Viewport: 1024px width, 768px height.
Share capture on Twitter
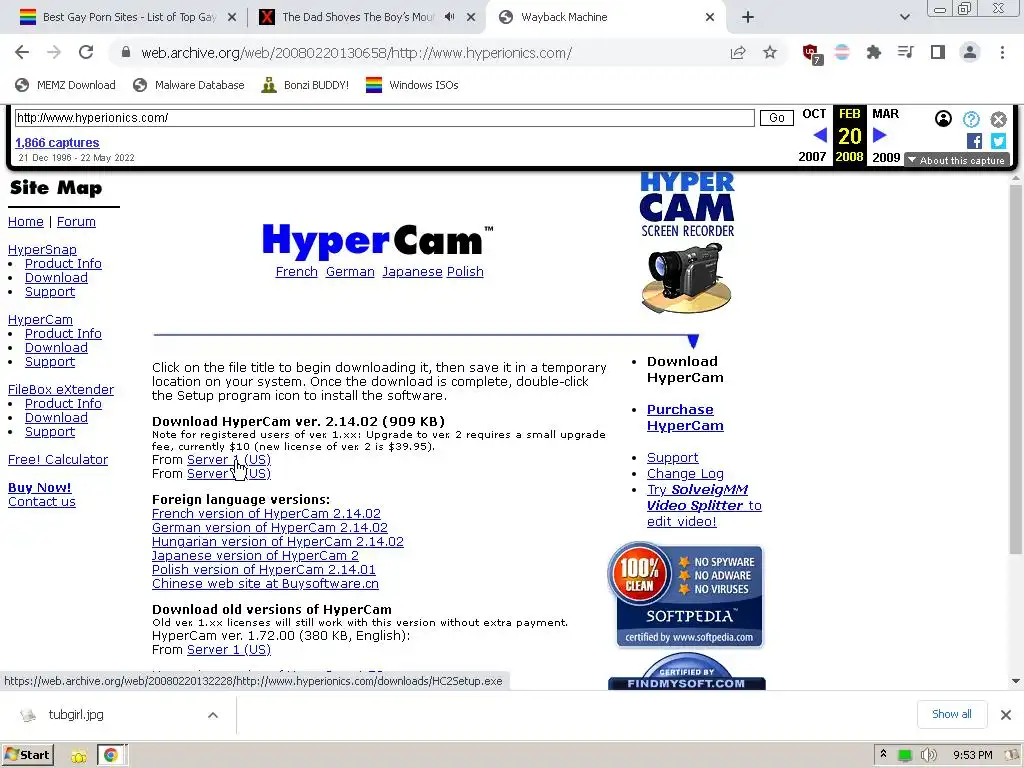pos(998,141)
